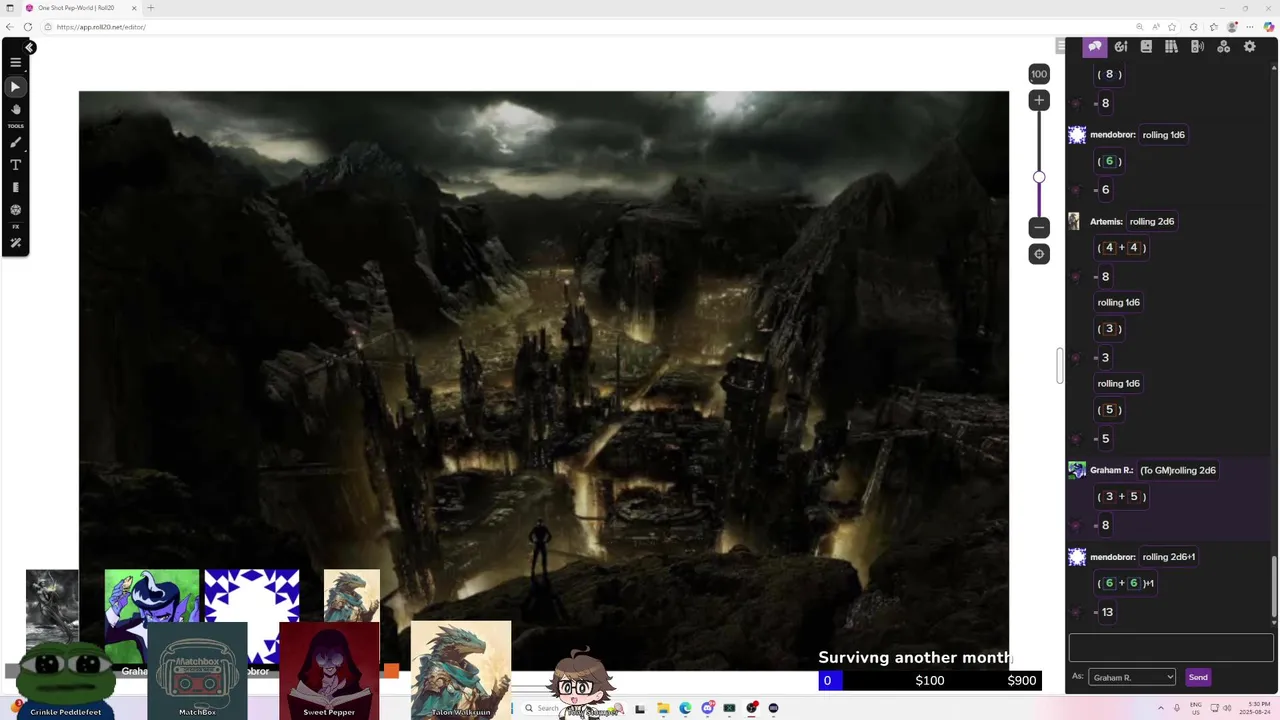This screenshot has width=1280, height=720.
Task: Click the $900 tracker value
Action: point(1022,681)
